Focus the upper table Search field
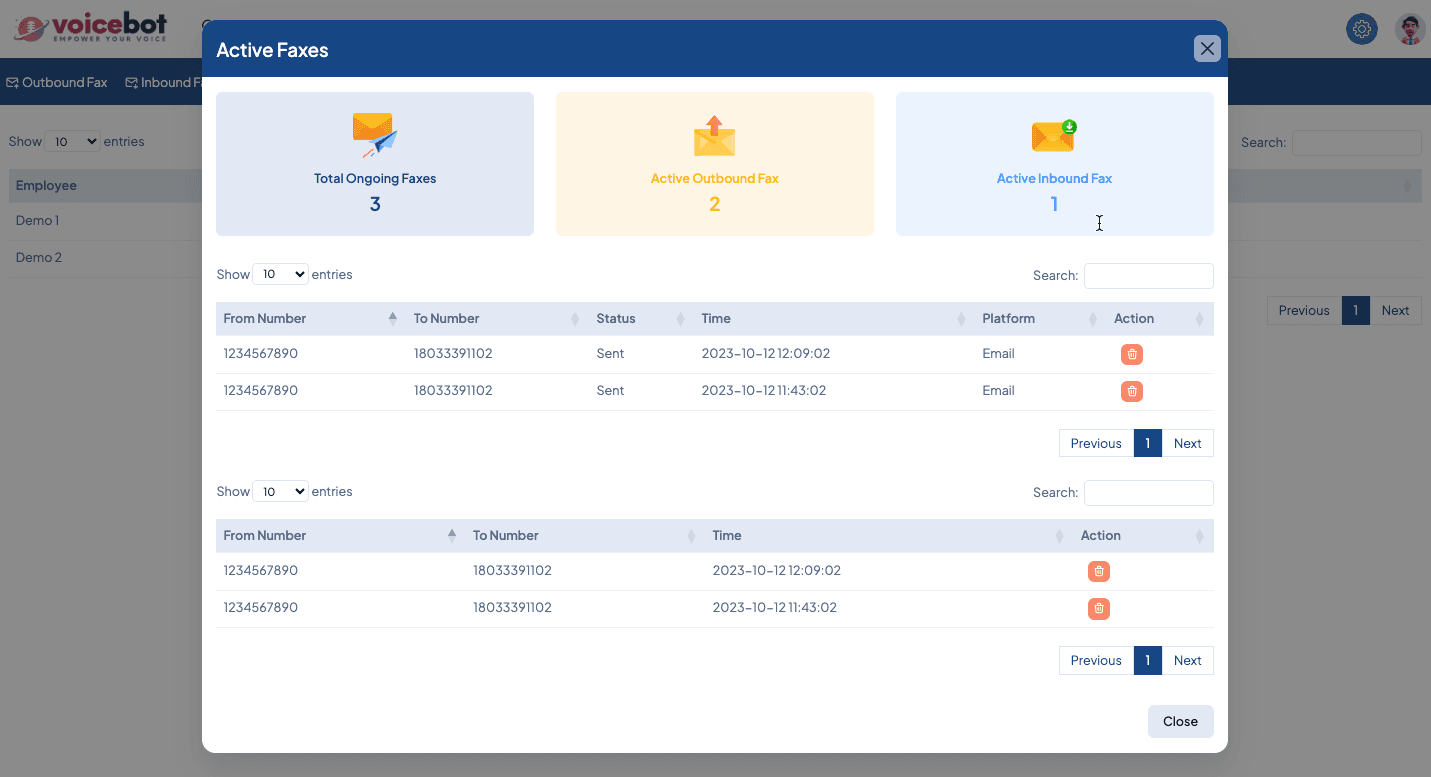Screen dimensions: 1431x777 coord(1148,275)
